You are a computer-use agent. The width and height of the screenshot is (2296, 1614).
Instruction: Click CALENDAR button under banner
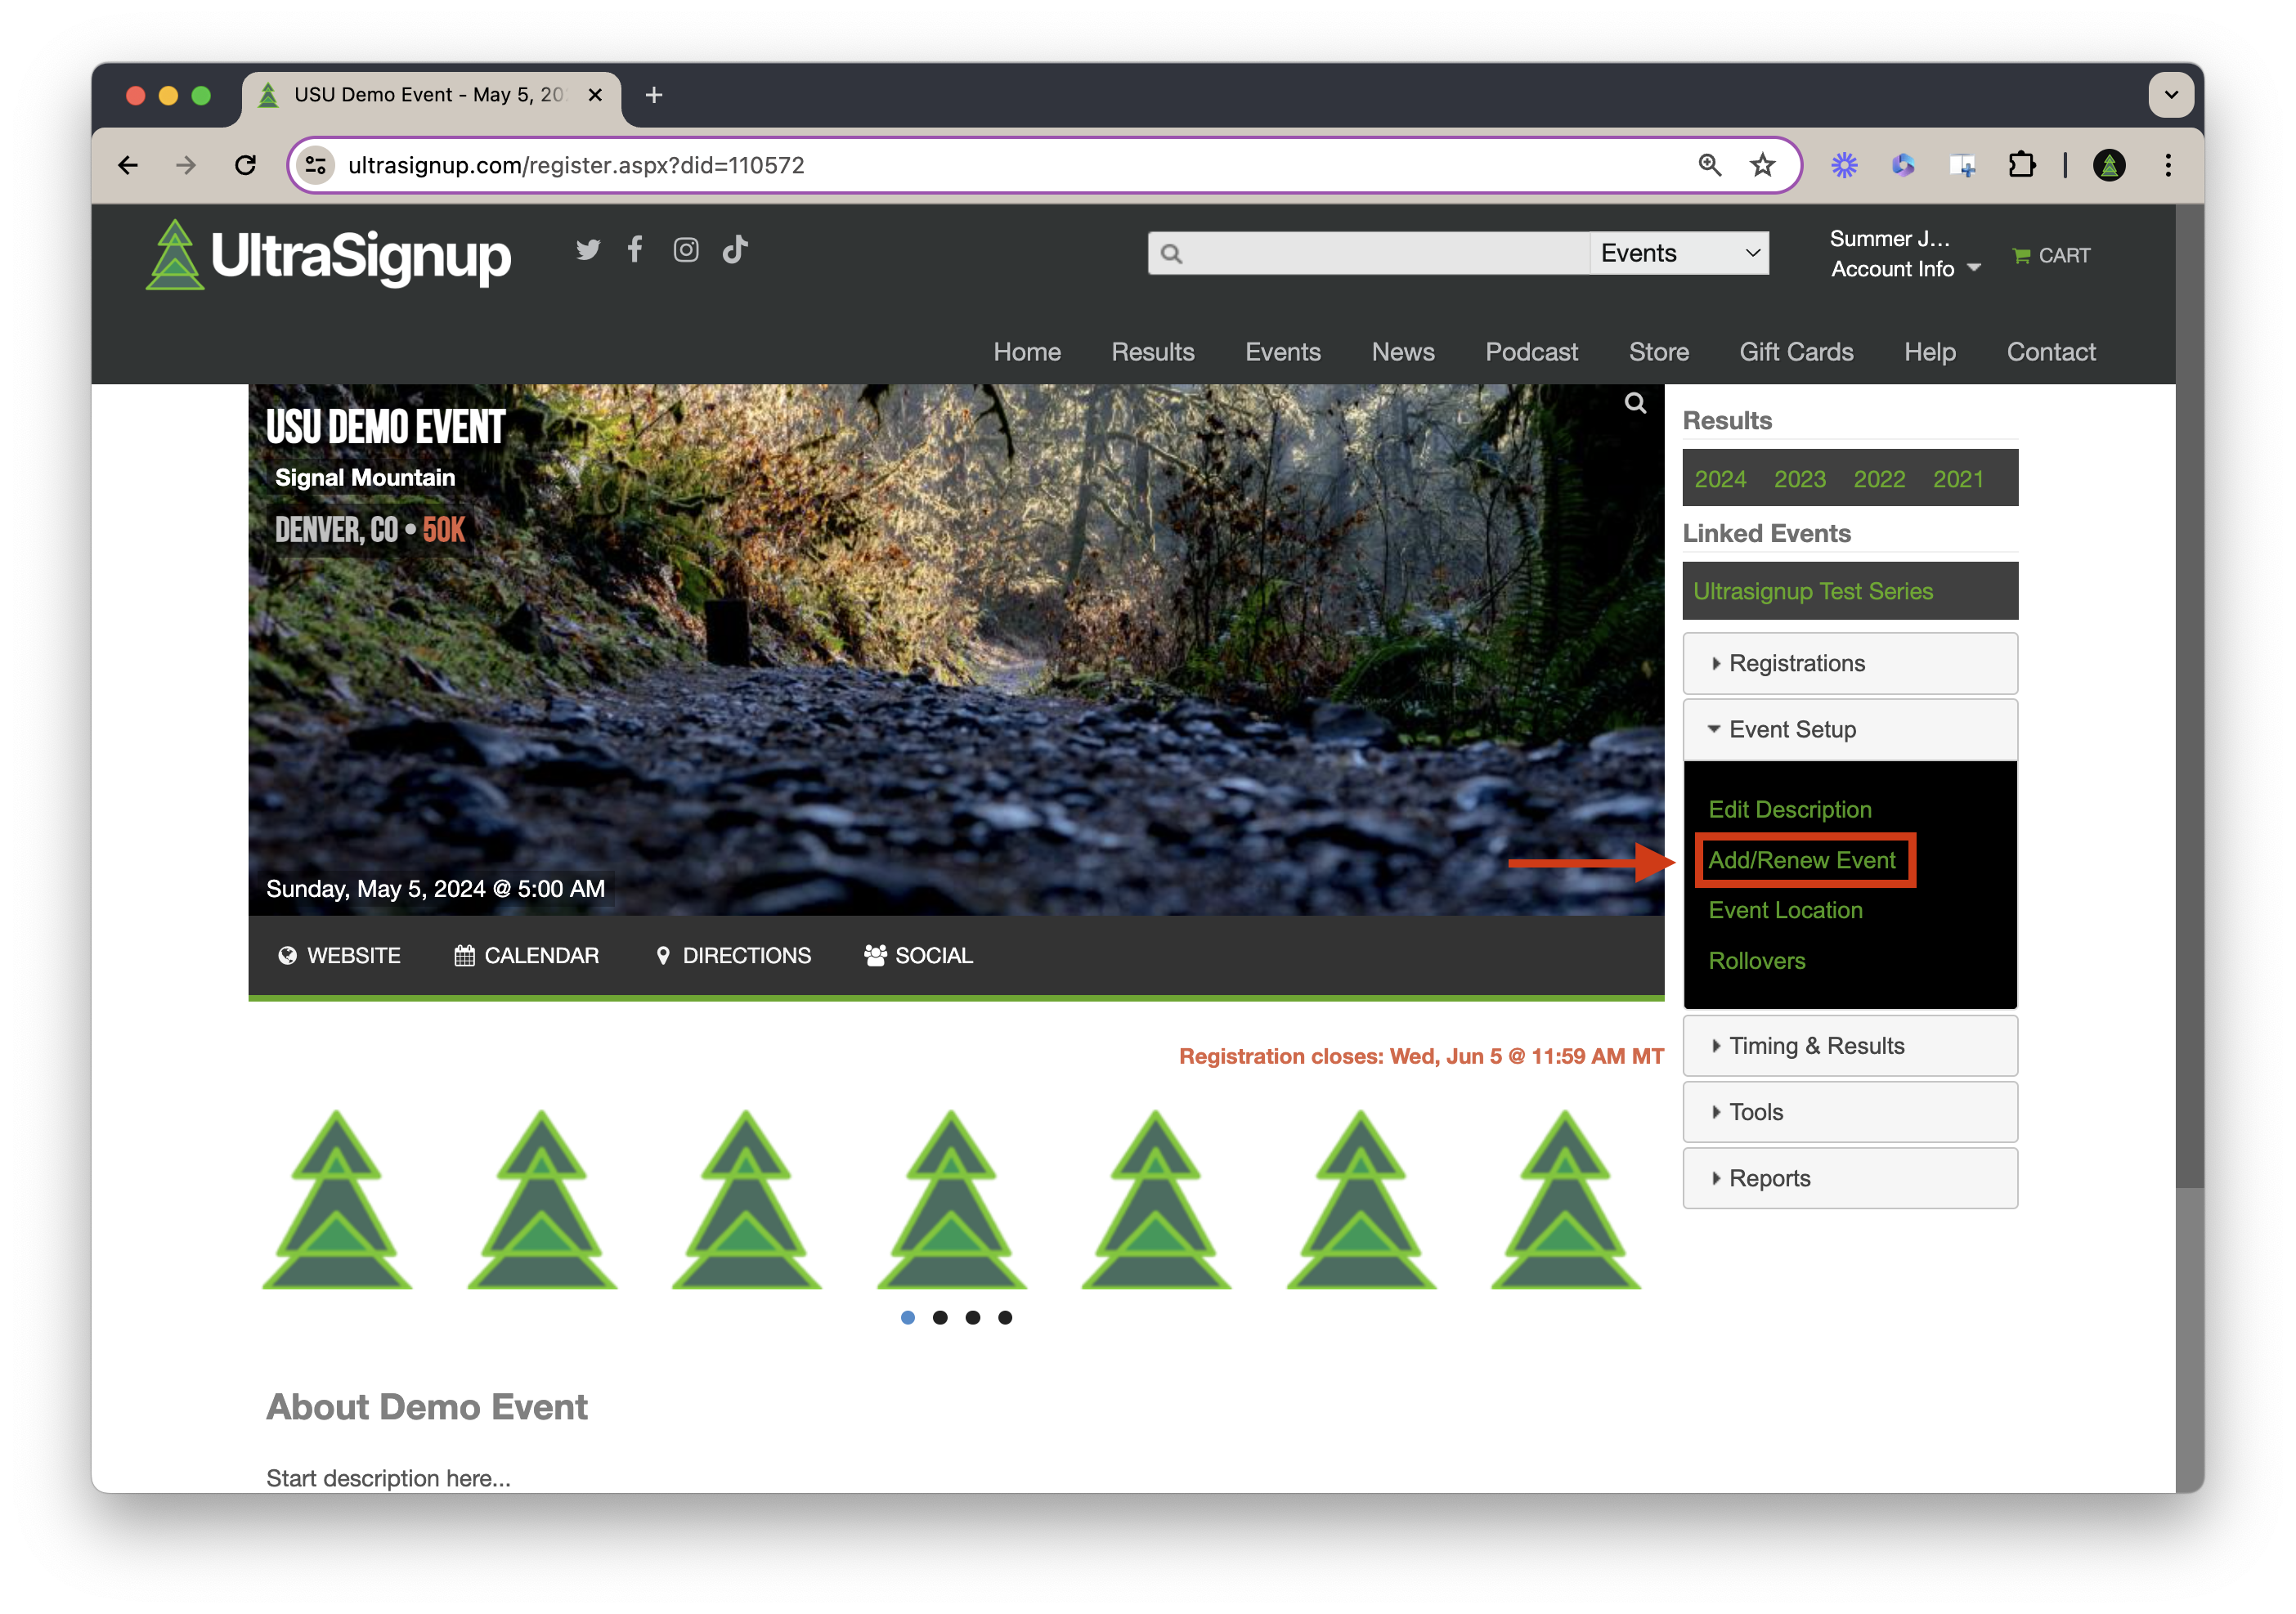point(527,956)
